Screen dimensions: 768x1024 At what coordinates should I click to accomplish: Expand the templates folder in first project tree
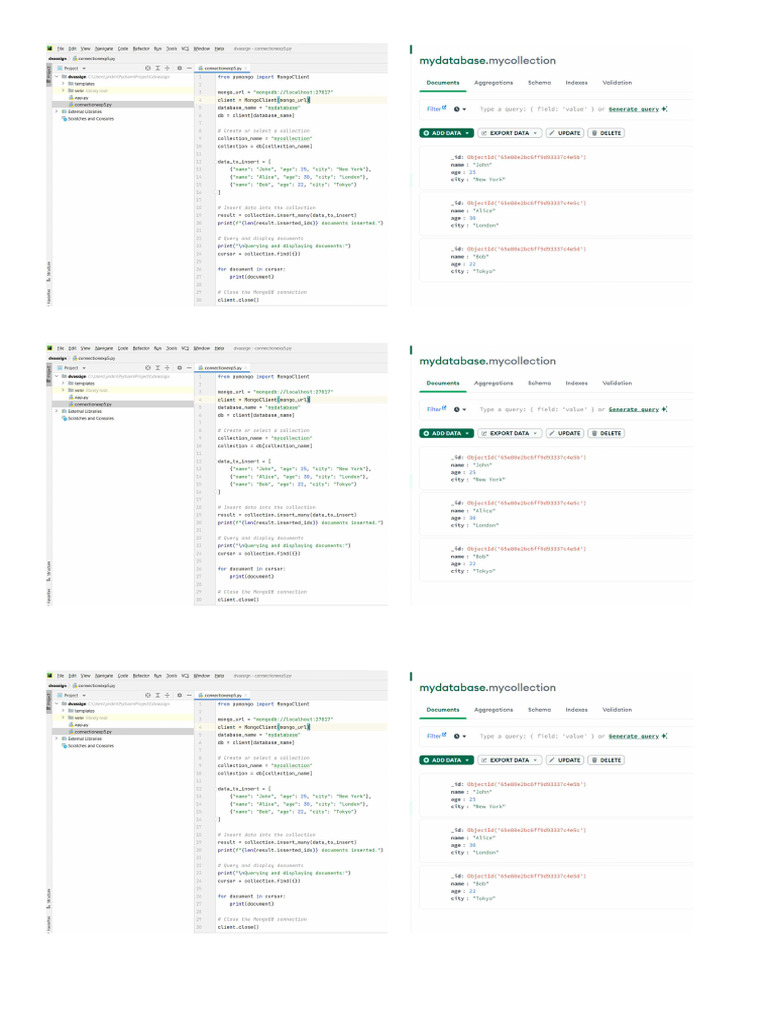(x=63, y=84)
